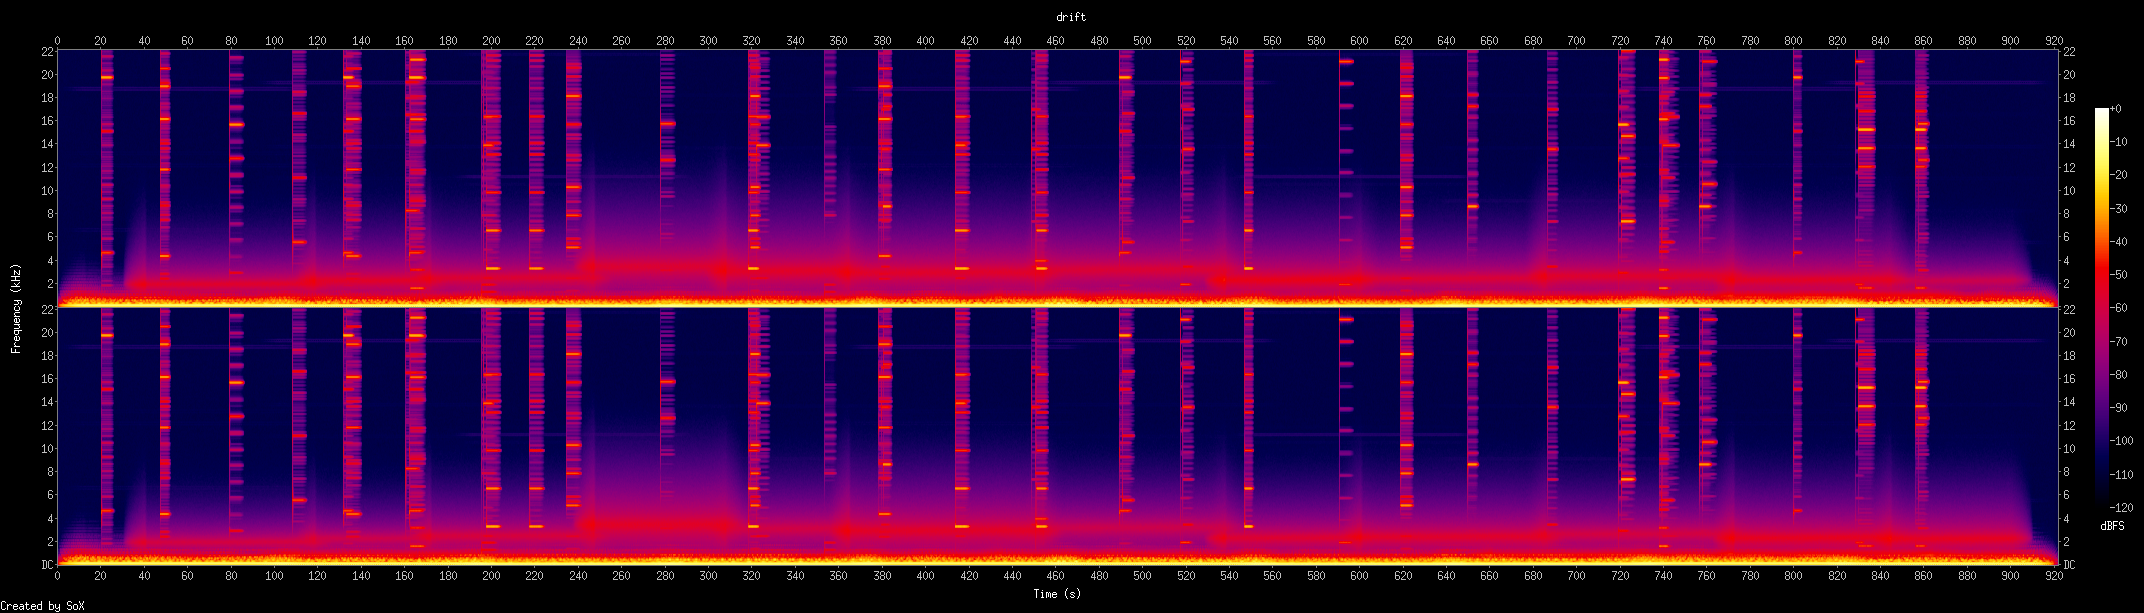Click the "-100" value on the dBFS scale
This screenshot has height=613, width=2144.
[x=2122, y=441]
